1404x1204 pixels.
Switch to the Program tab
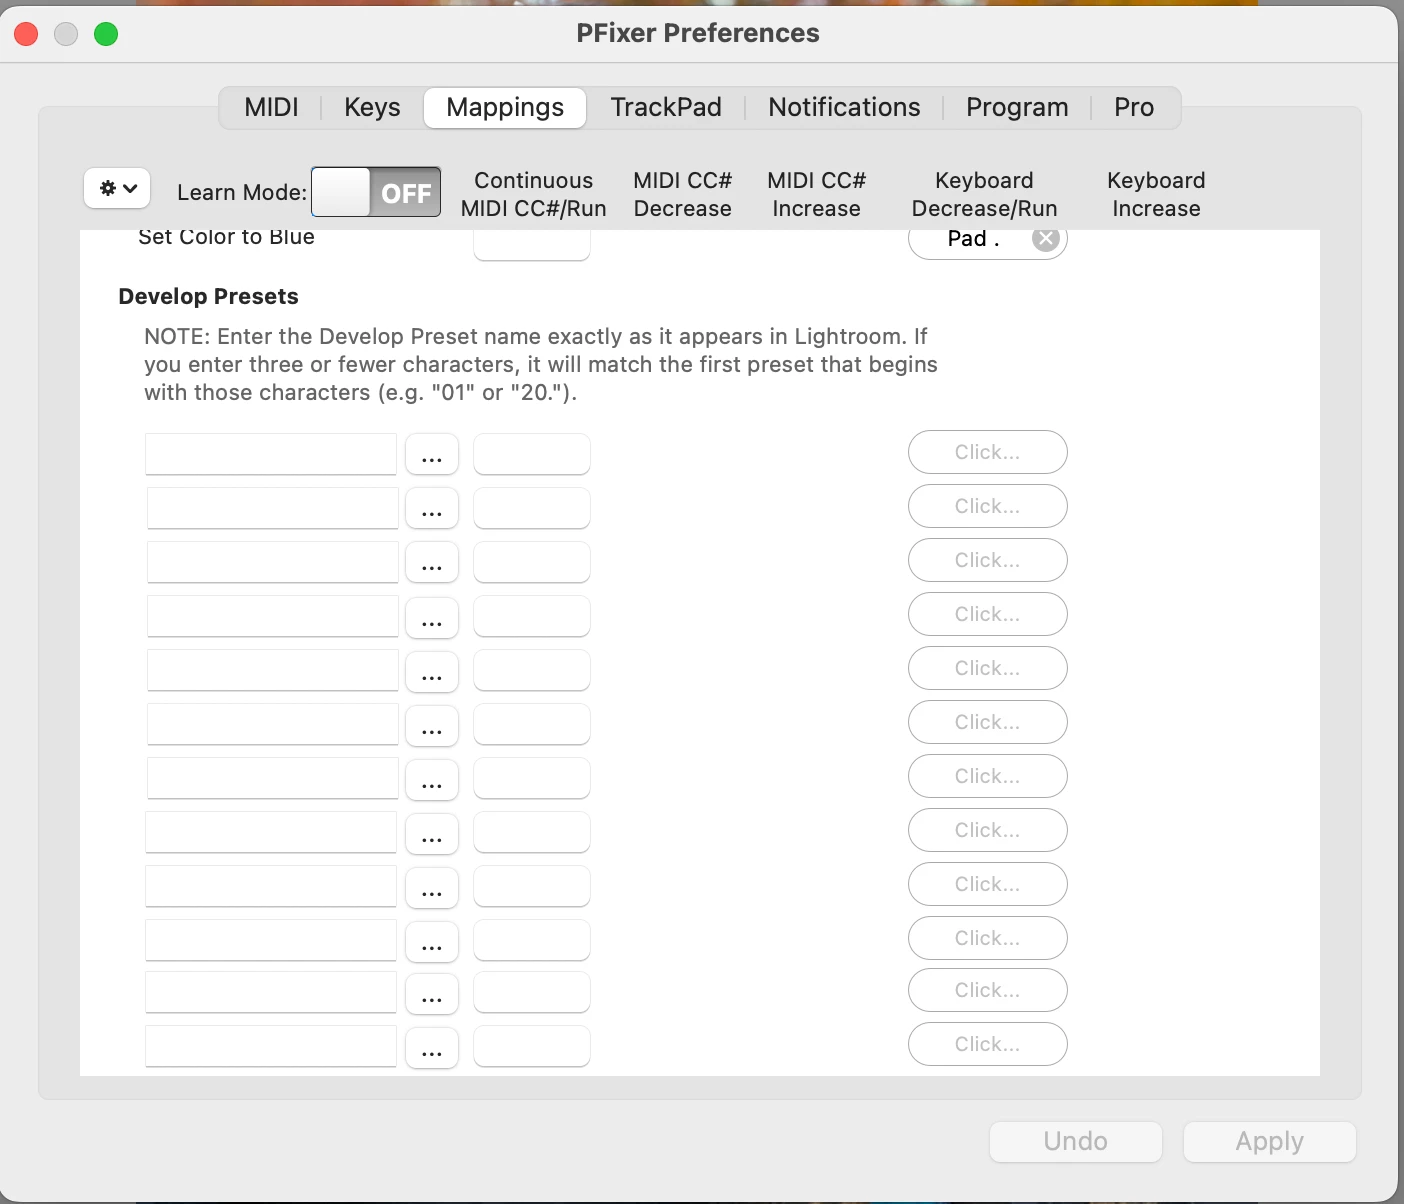(1017, 107)
